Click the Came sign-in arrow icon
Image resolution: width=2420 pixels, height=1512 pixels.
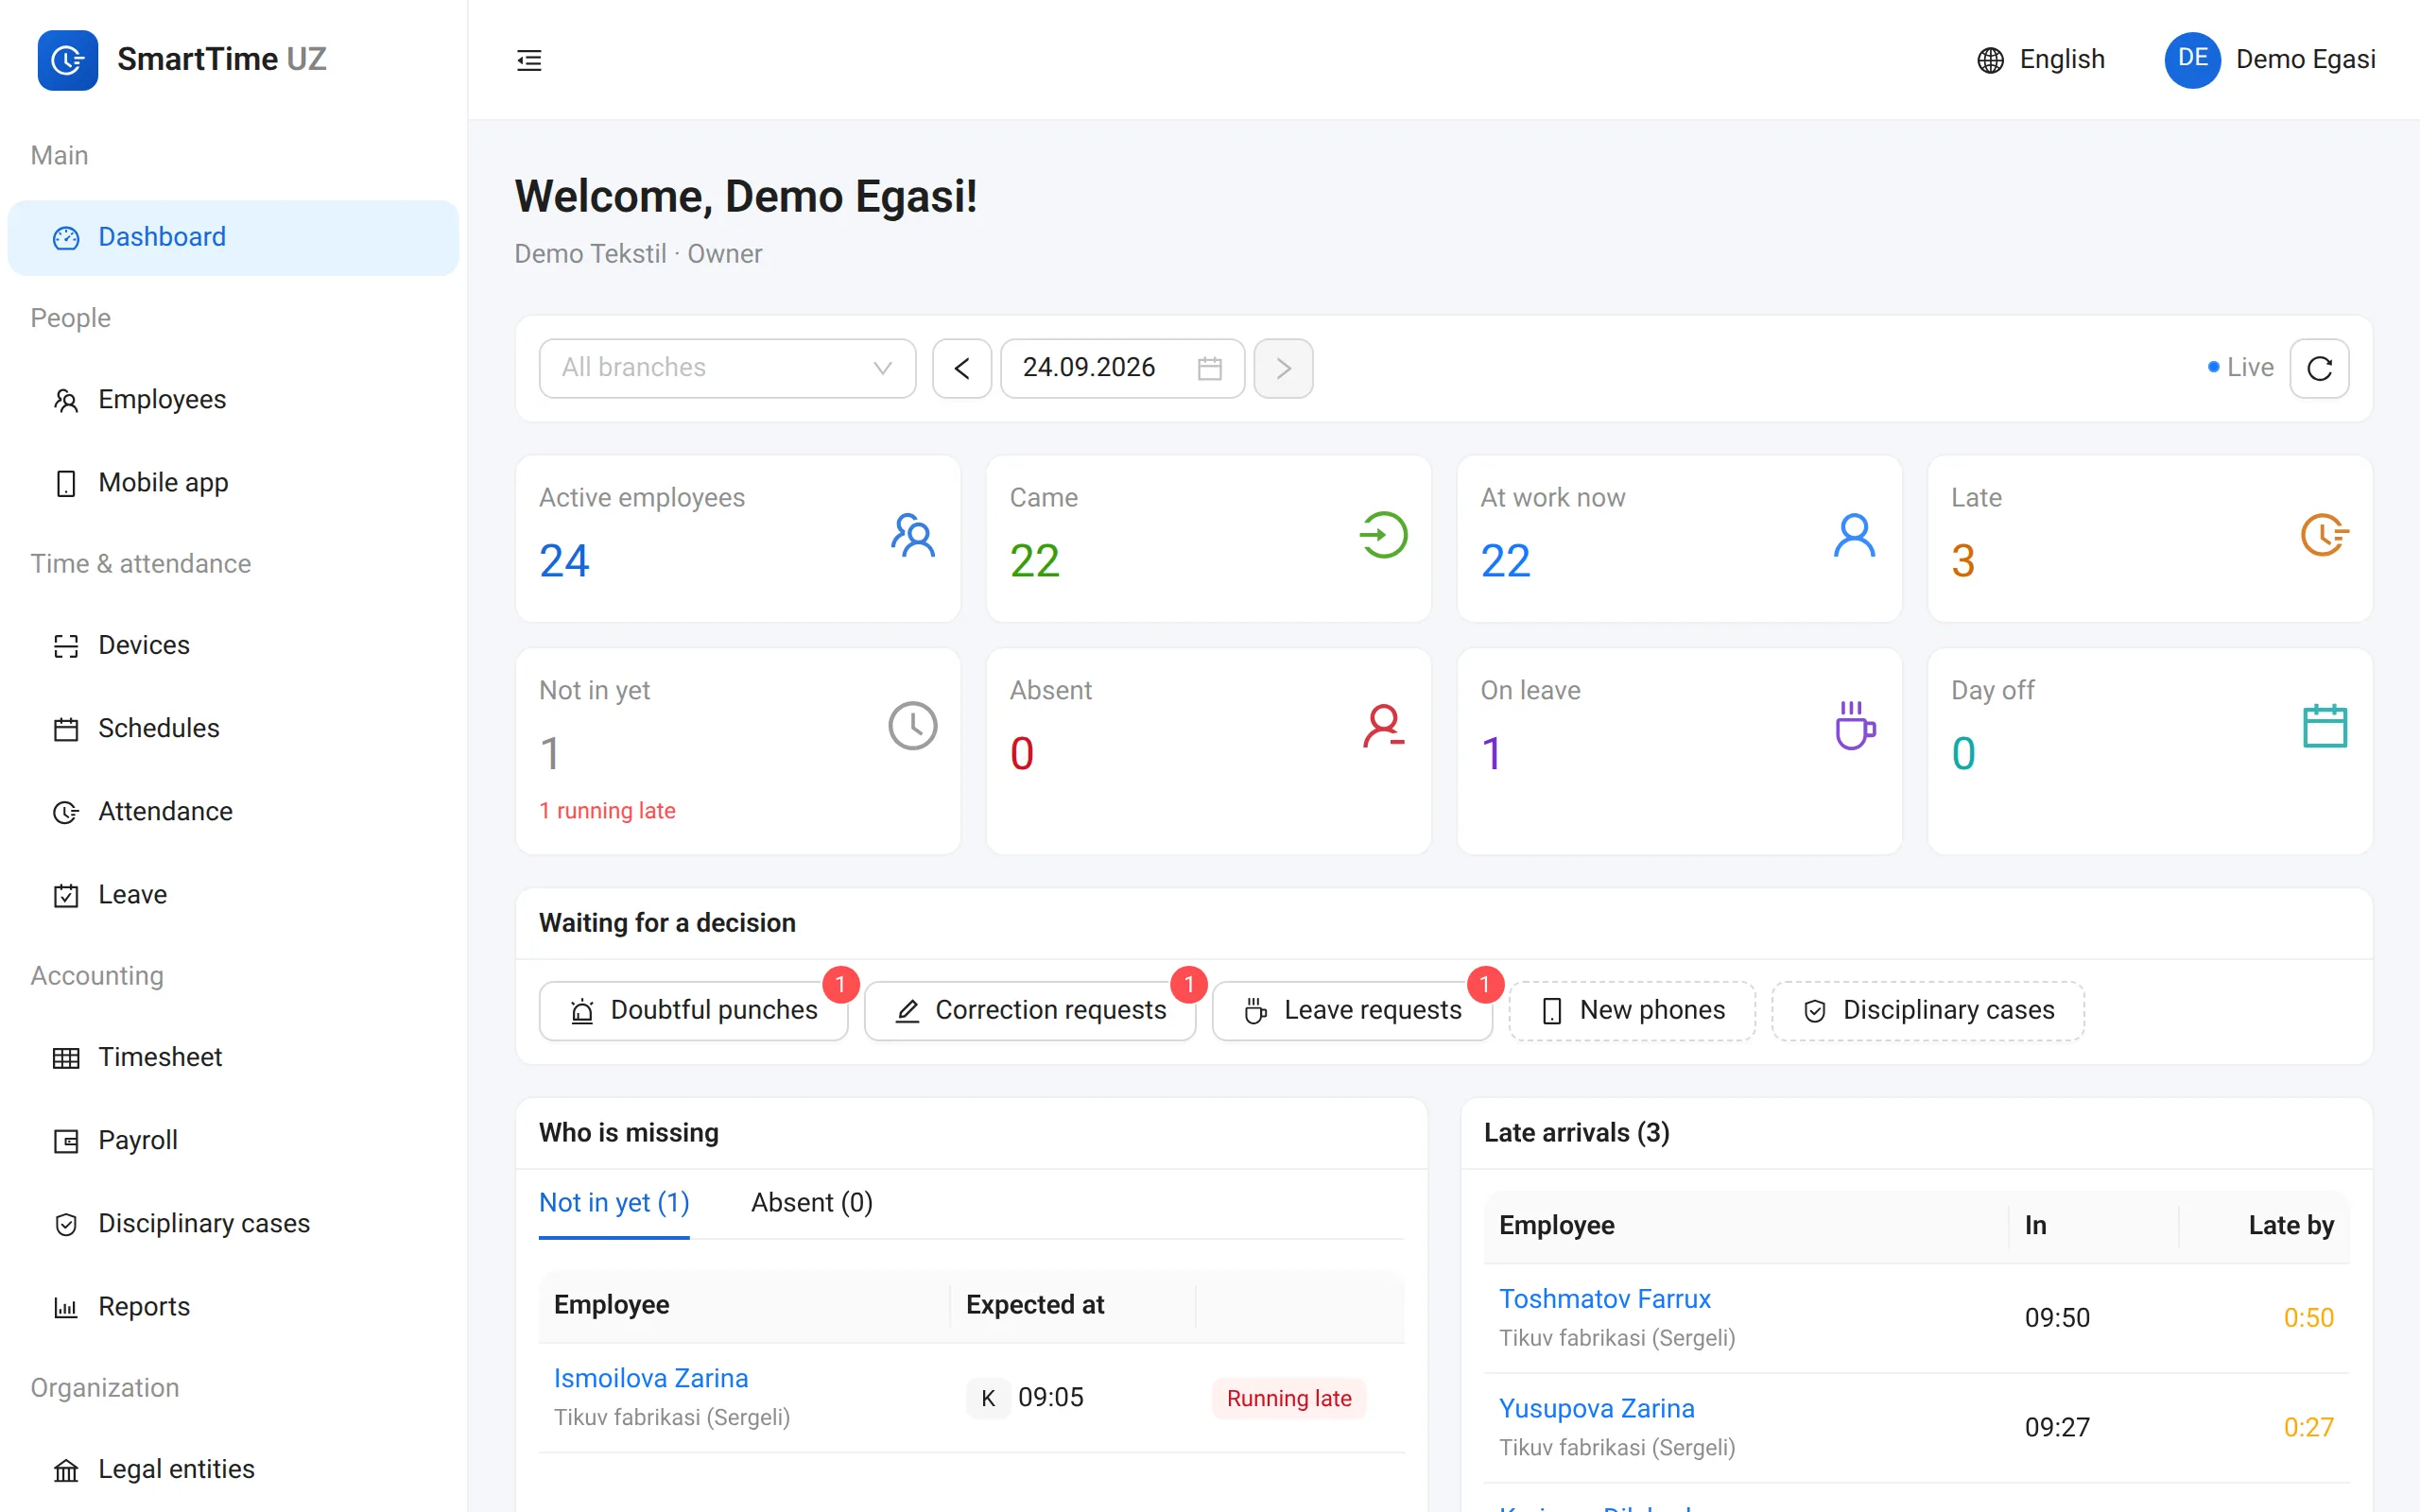pyautogui.click(x=1384, y=535)
